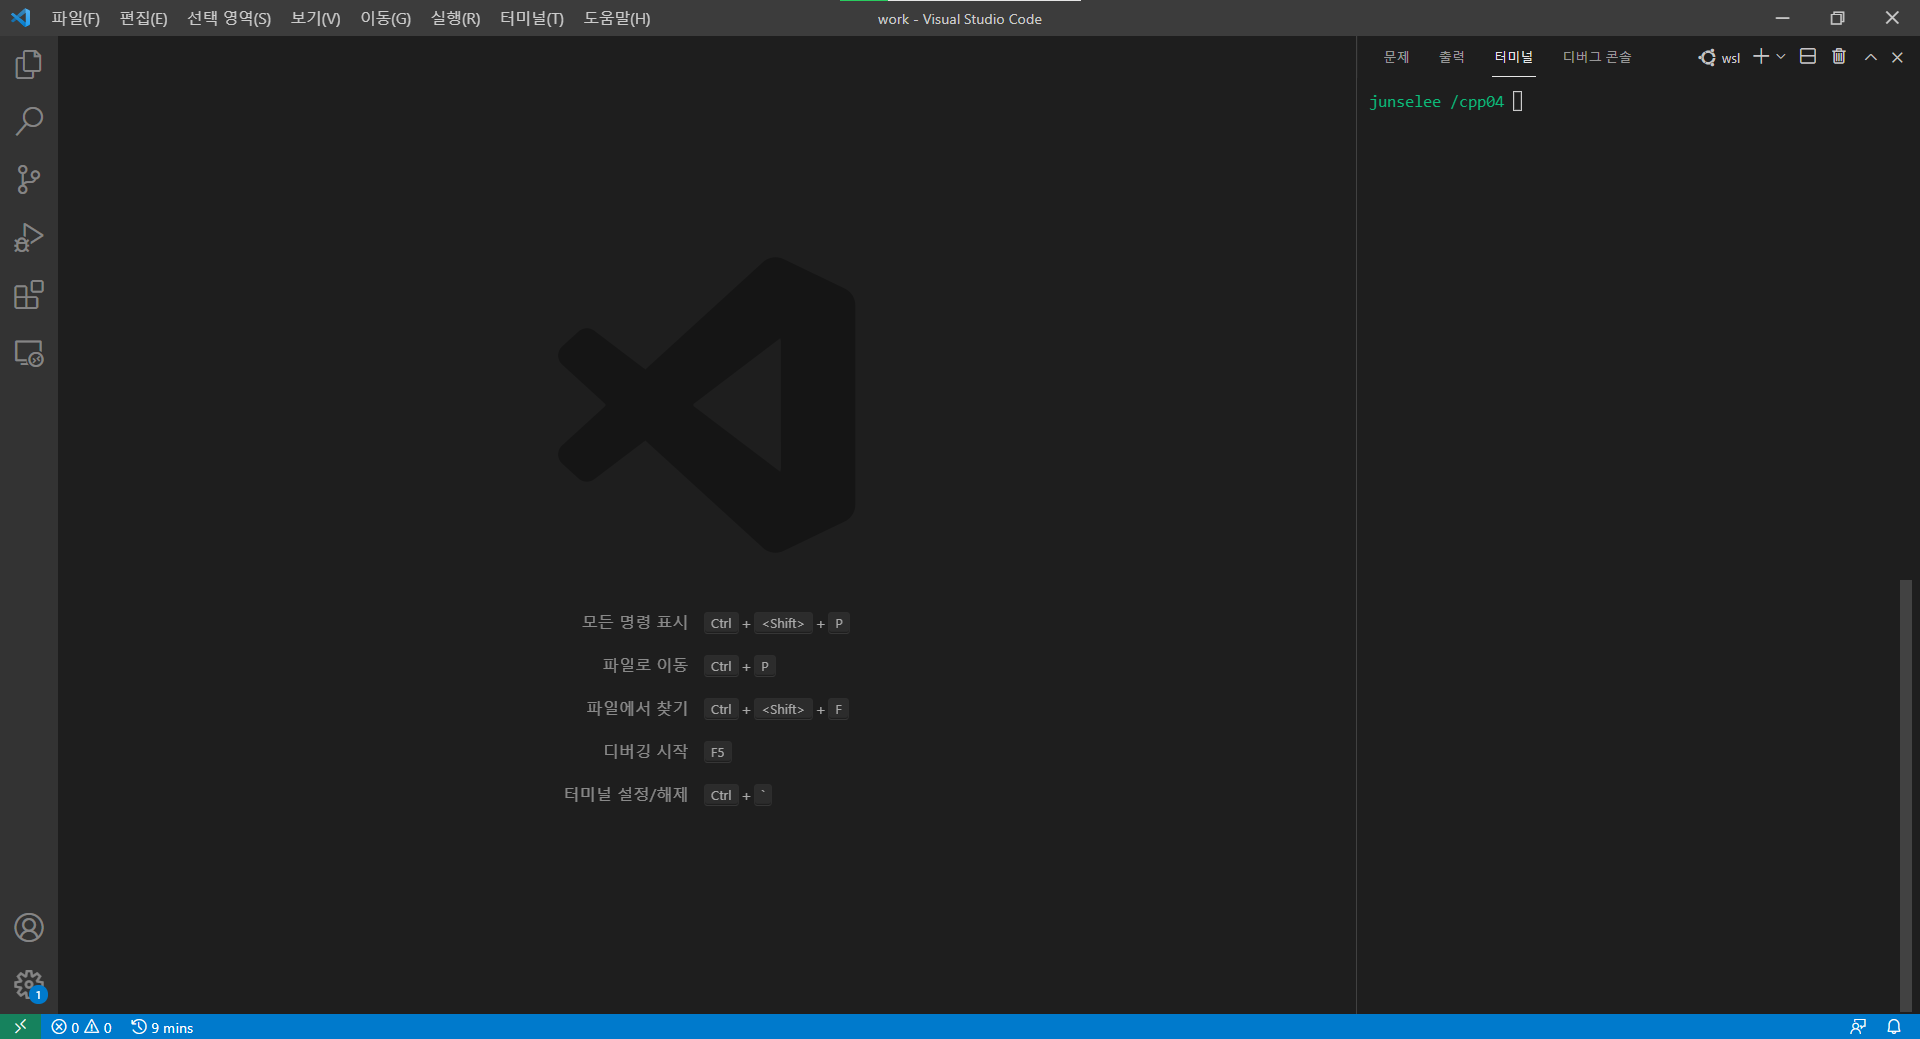Click the 9 mins status bar entry

[x=162, y=1027]
